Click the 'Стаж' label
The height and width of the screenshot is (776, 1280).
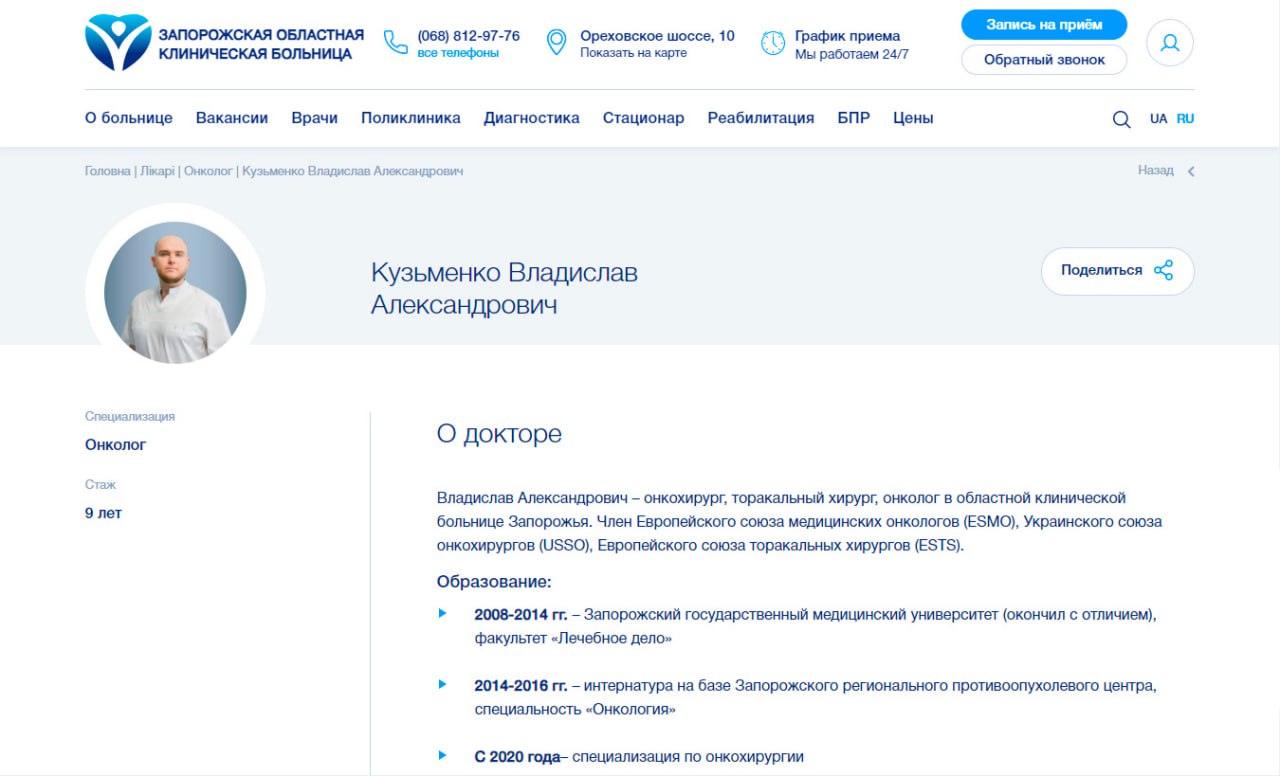101,485
